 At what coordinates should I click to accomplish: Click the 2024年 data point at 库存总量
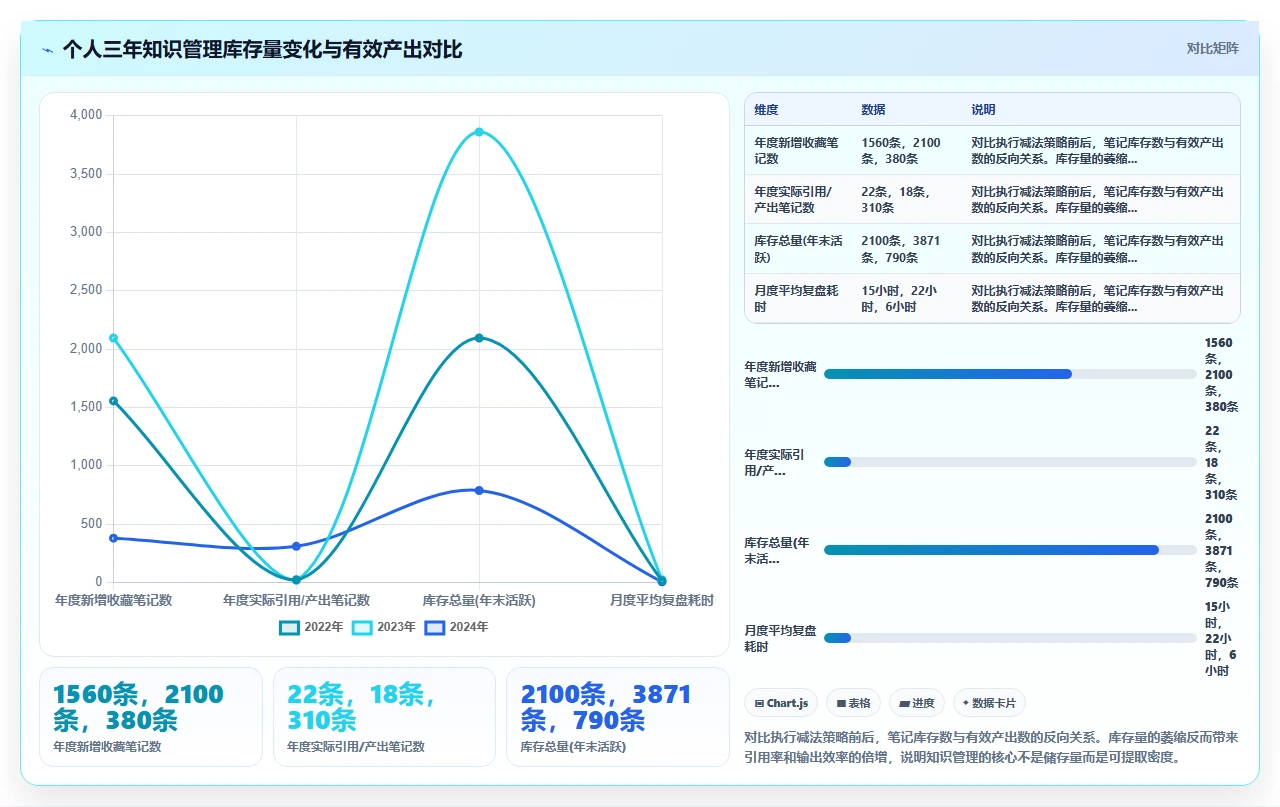[x=479, y=490]
